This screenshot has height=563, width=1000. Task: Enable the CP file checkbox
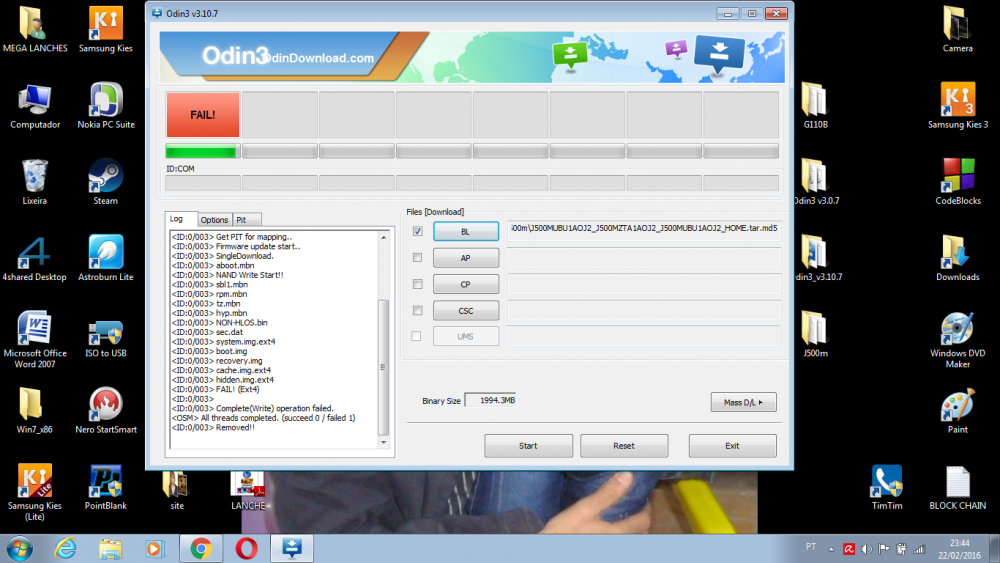[417, 284]
